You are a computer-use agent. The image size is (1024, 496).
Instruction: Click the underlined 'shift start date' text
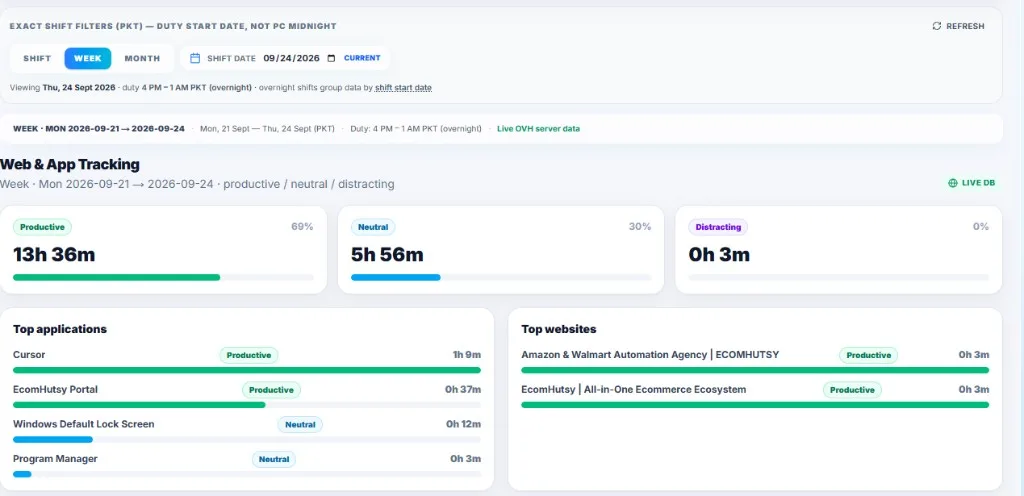(403, 87)
